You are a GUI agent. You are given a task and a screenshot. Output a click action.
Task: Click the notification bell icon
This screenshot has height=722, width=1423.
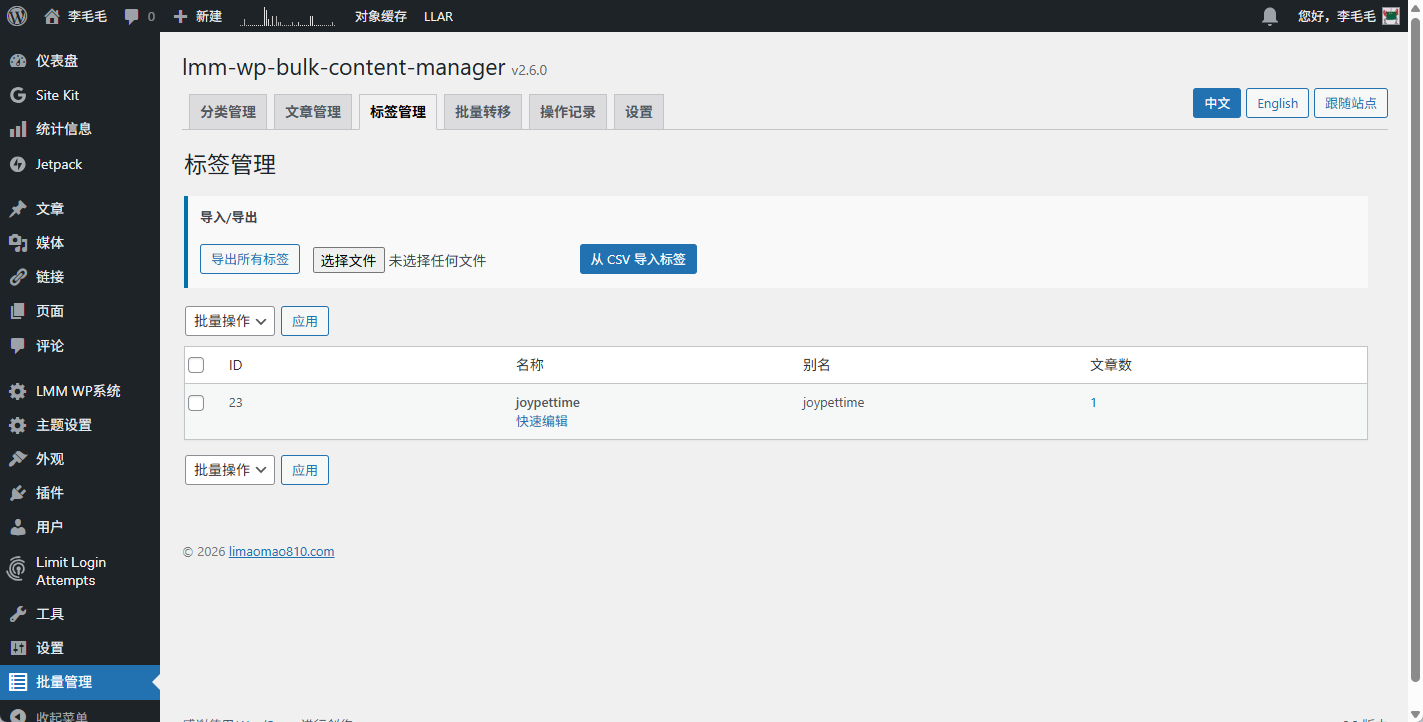(x=1270, y=16)
